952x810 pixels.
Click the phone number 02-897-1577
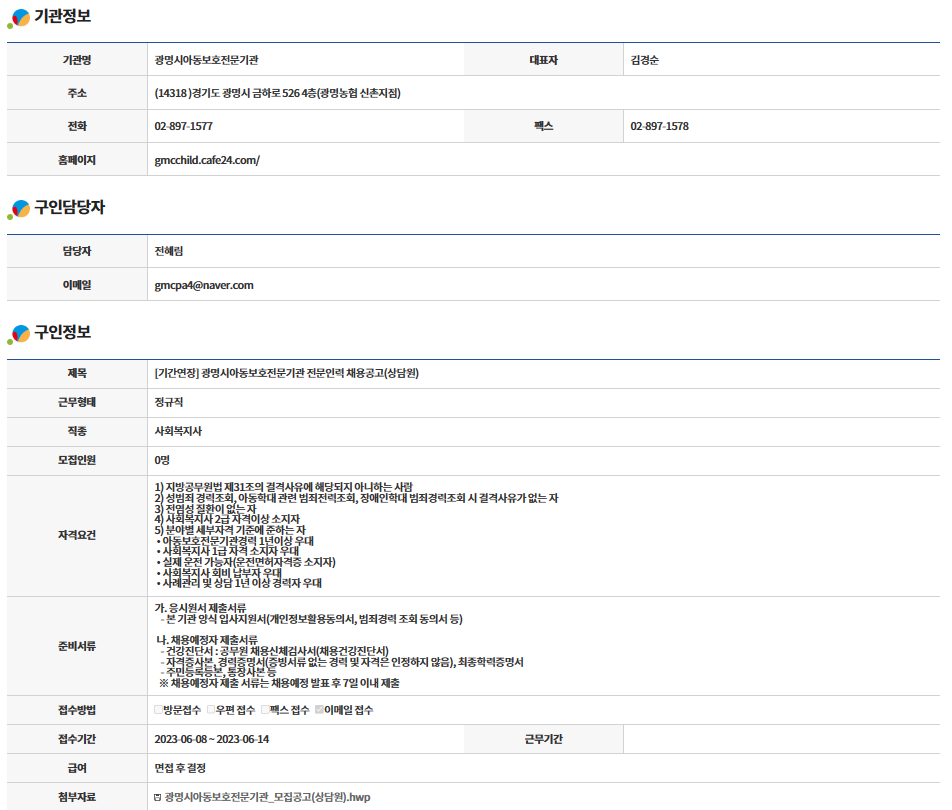(x=183, y=127)
